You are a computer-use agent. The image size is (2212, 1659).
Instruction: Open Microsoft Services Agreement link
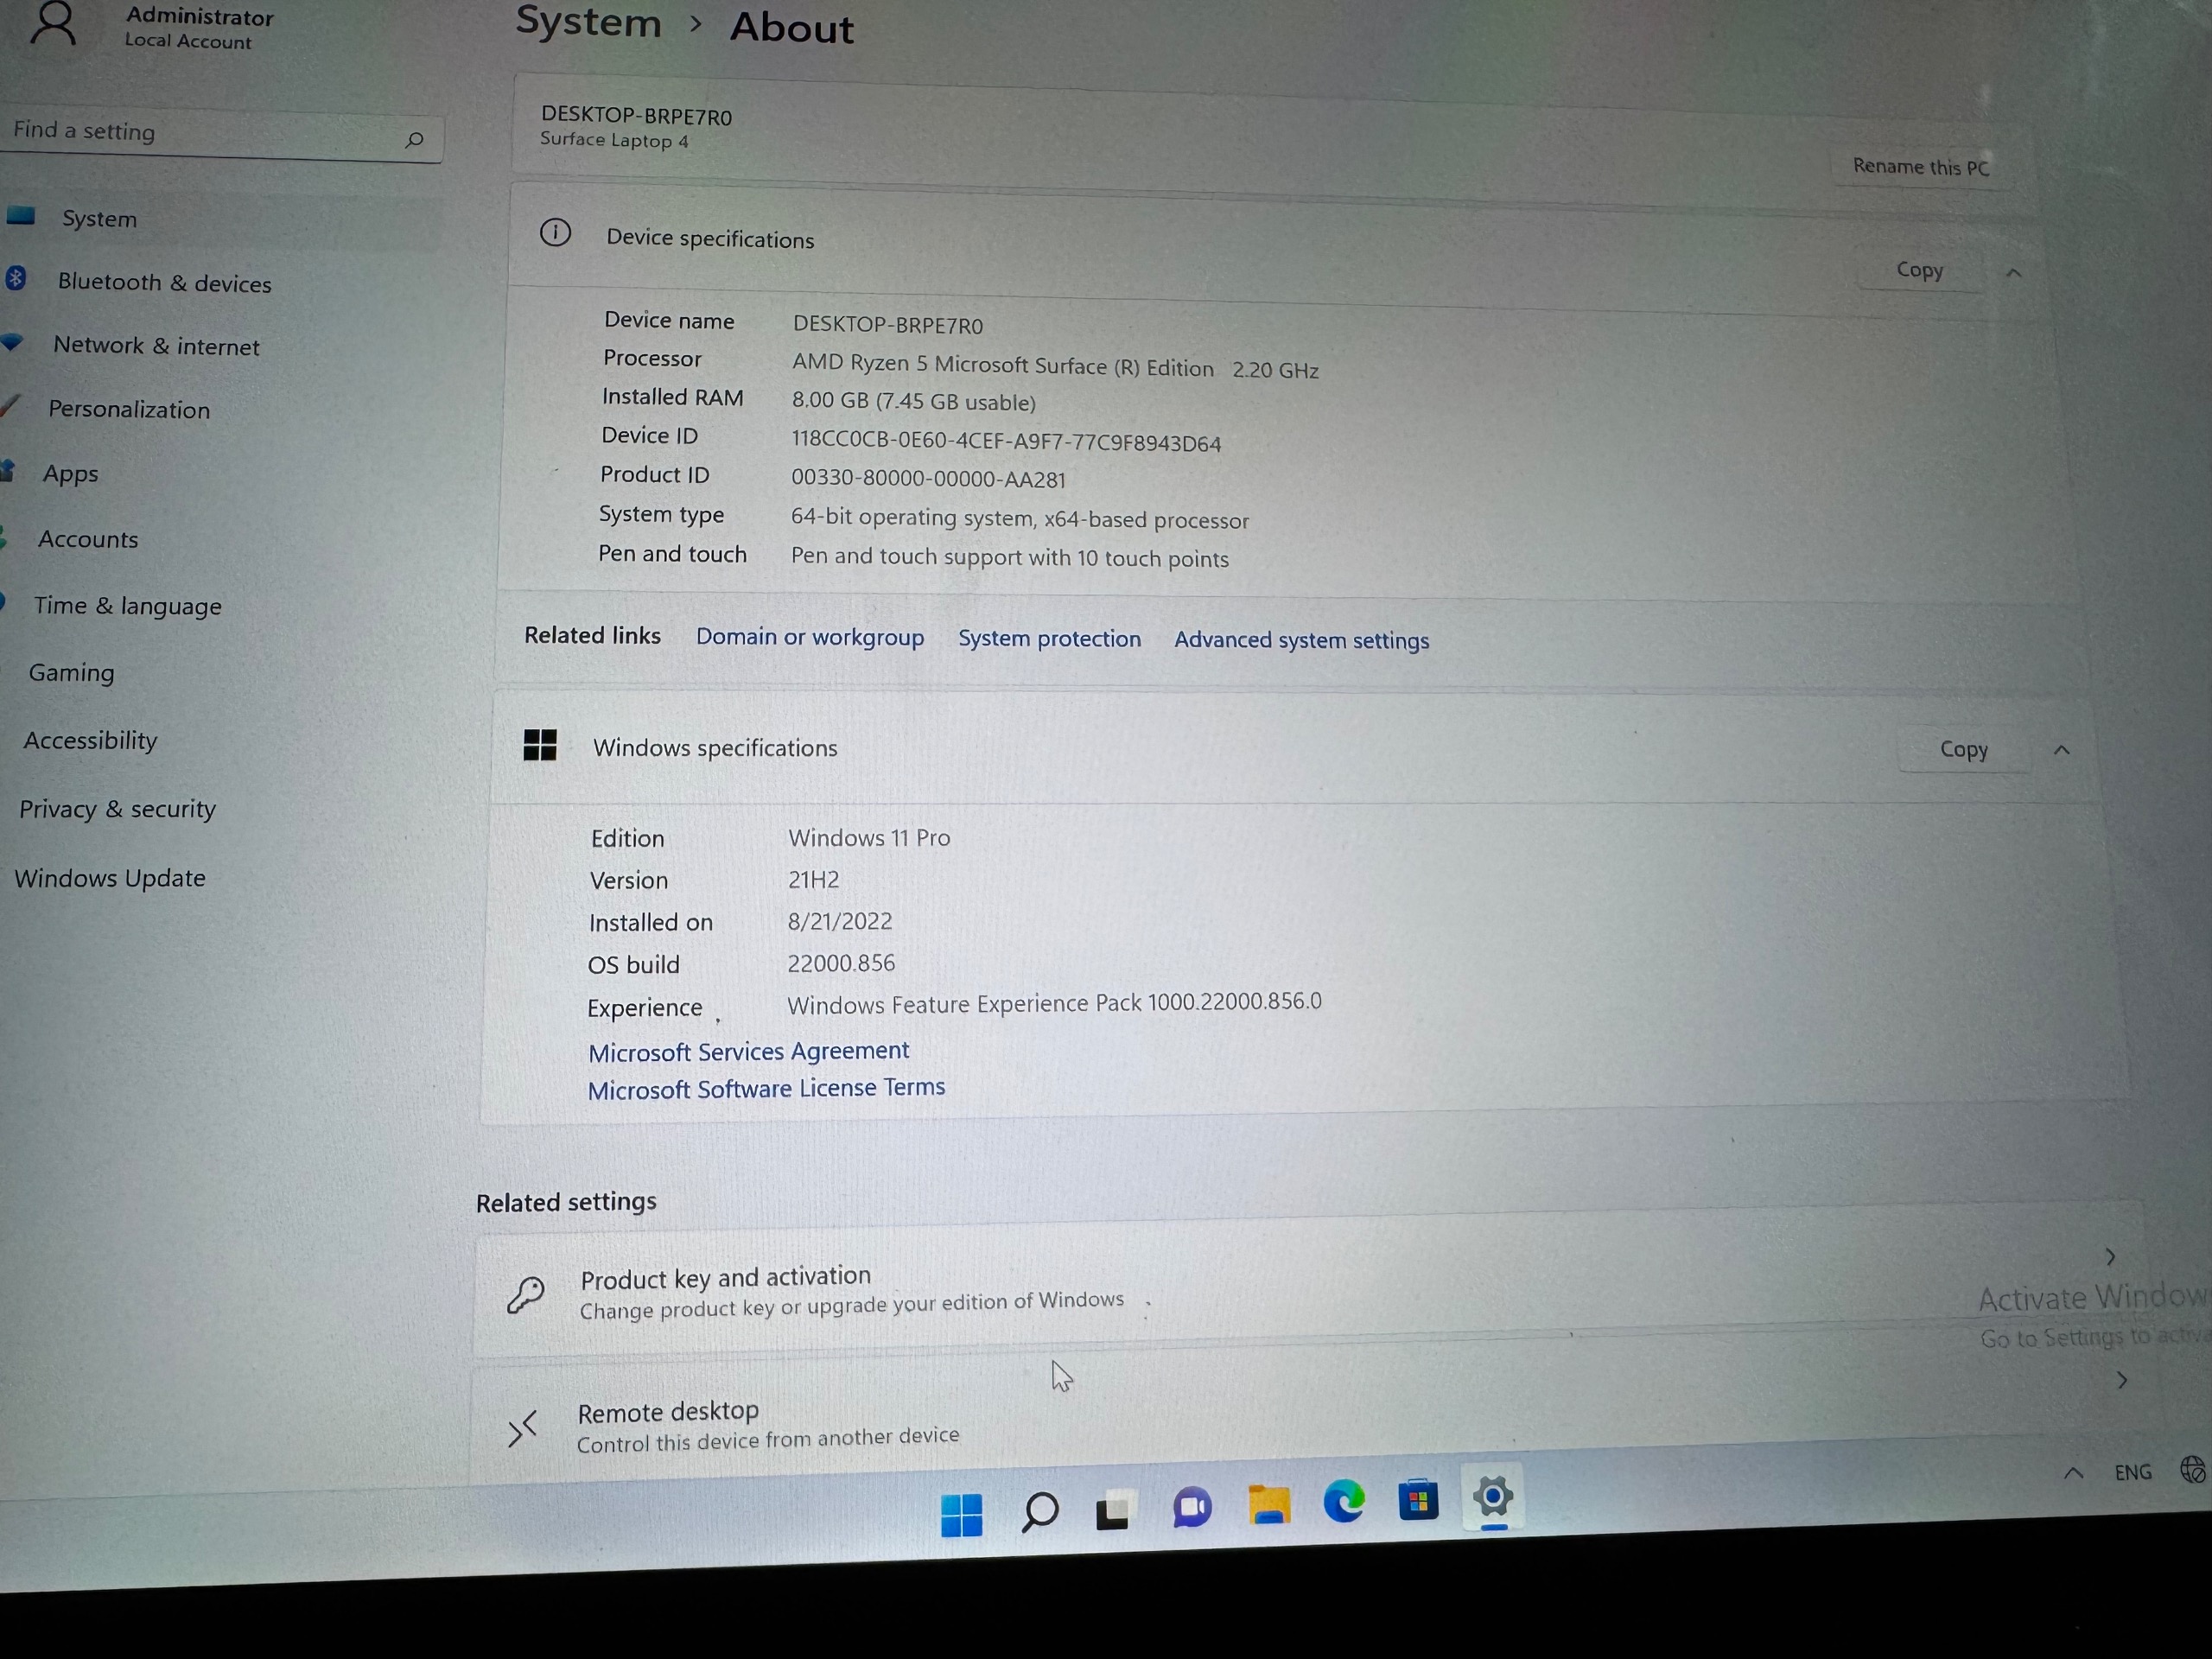(x=748, y=1051)
